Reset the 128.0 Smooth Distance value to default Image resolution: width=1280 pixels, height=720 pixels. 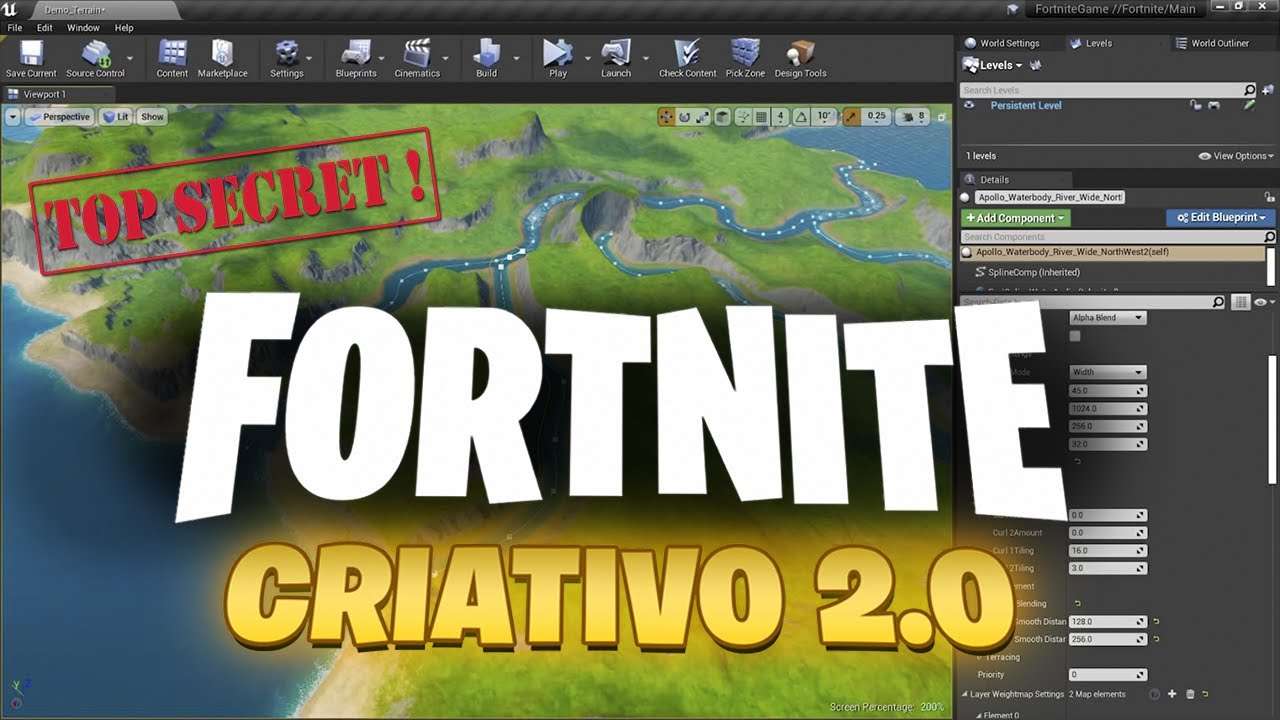coord(1156,622)
